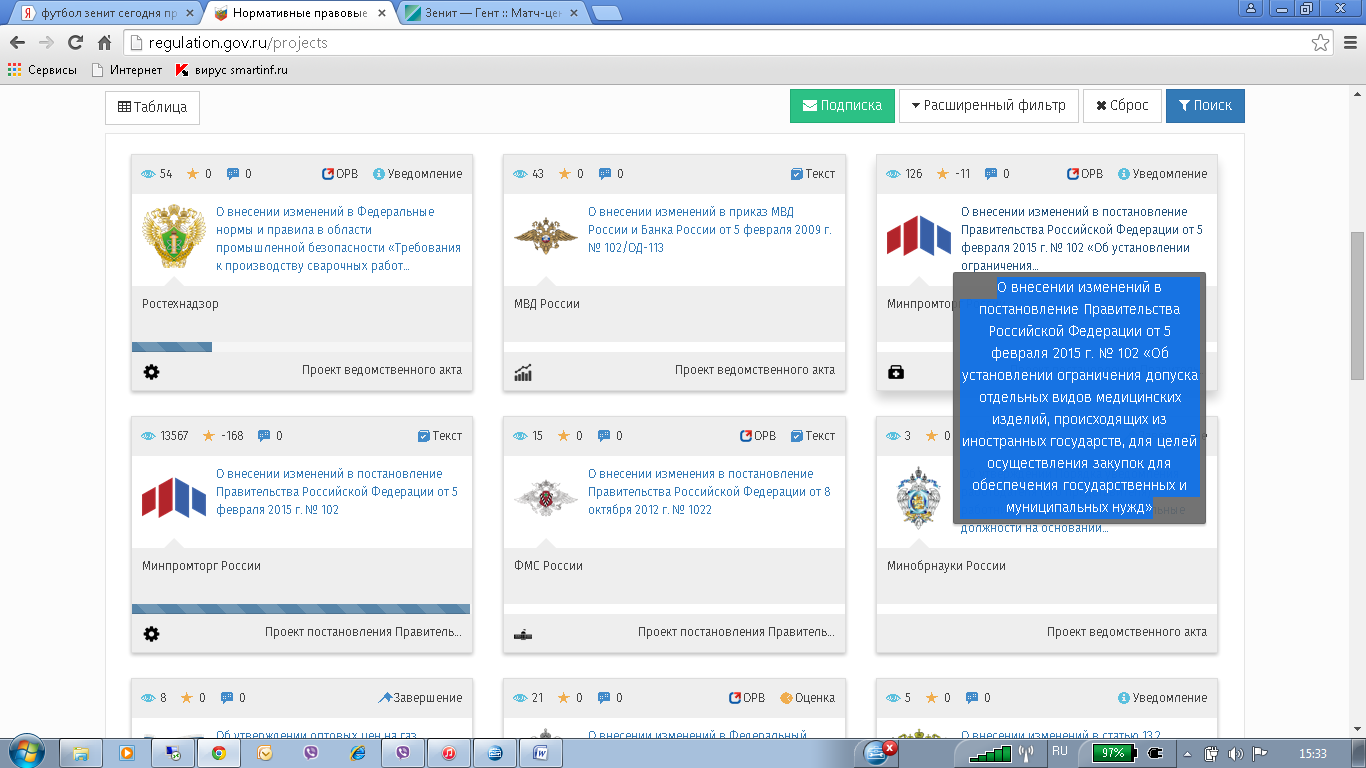Click the first-aid kit icon on the card with 126 views
This screenshot has width=1366, height=768.
[896, 372]
